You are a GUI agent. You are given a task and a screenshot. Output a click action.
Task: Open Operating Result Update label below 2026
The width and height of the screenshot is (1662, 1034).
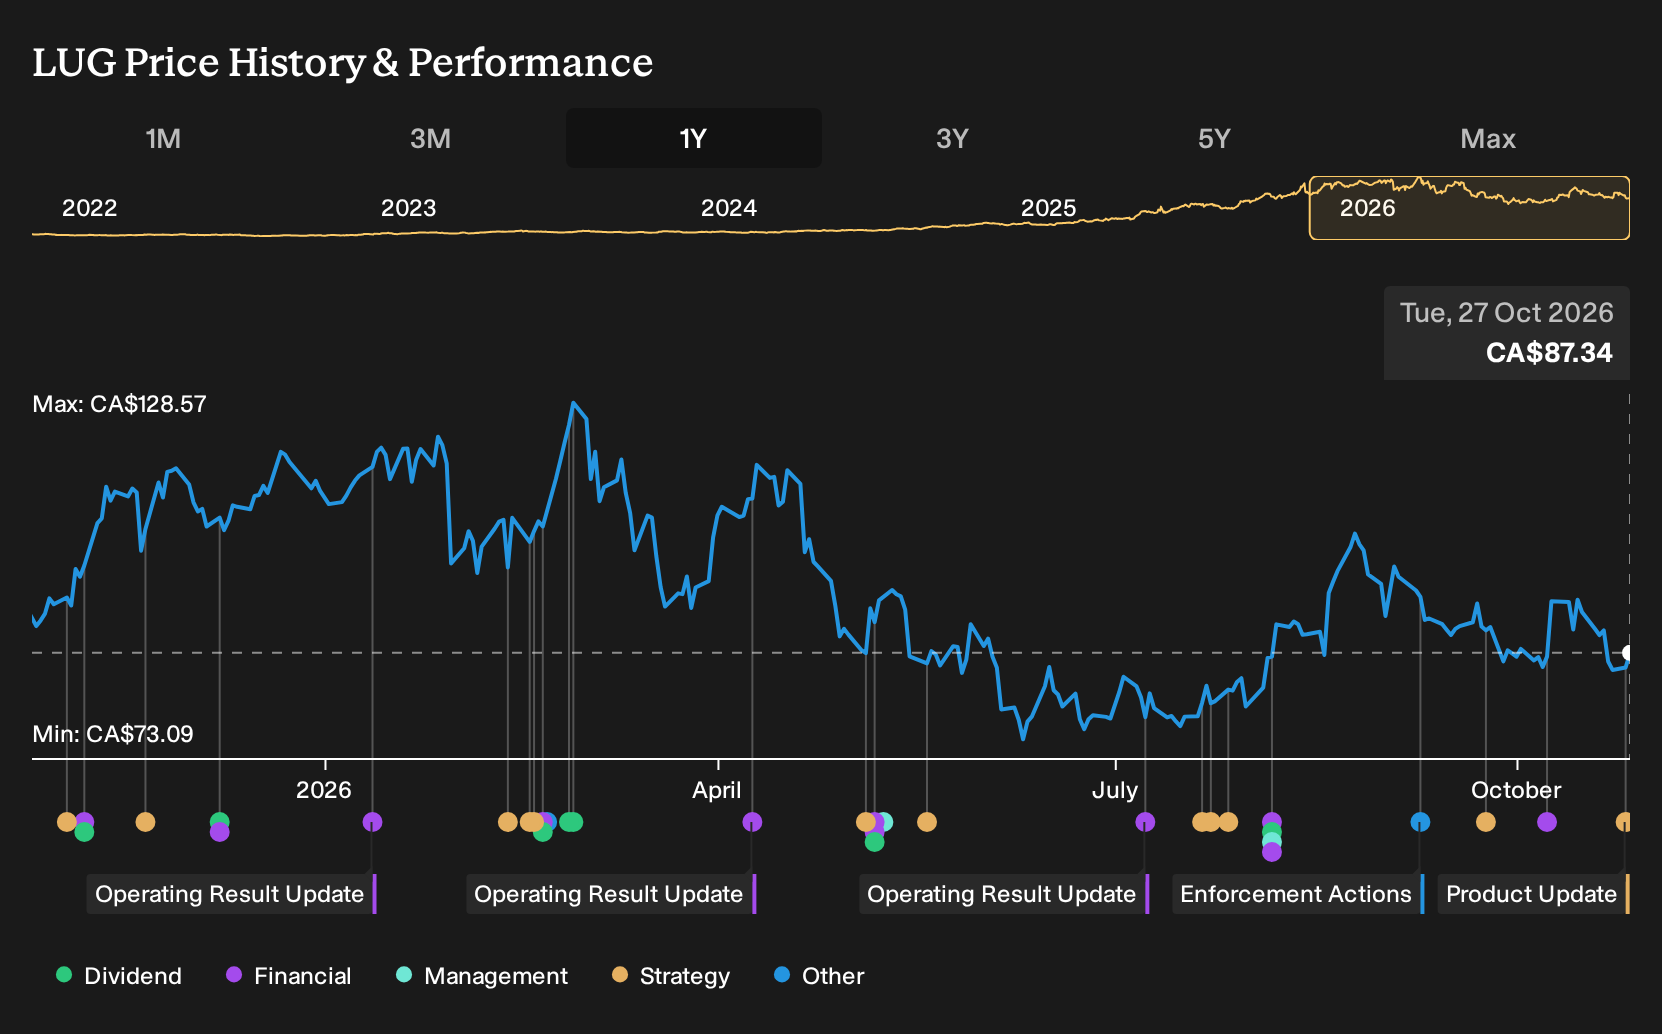(230, 894)
